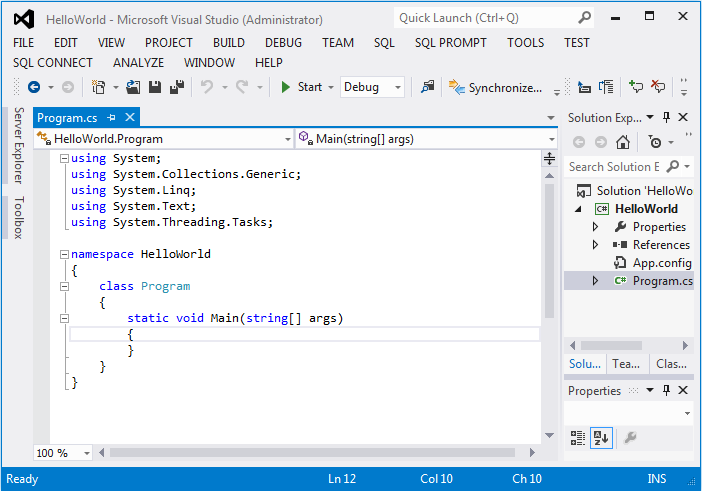Viewport: 702px width, 491px height.
Task: Go Home in Solution Explorer toolbar
Action: click(x=623, y=142)
